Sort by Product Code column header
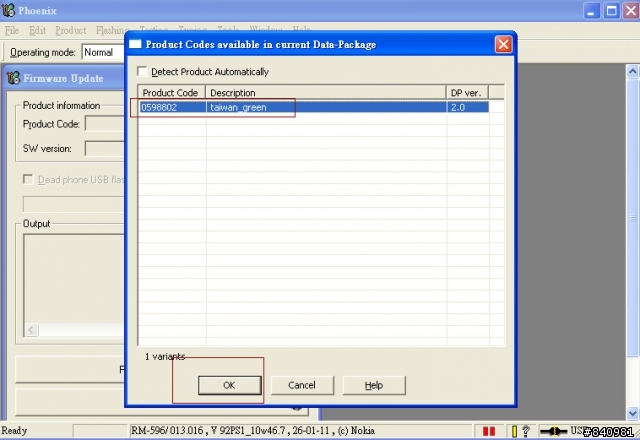This screenshot has height=440, width=640. pos(171,93)
